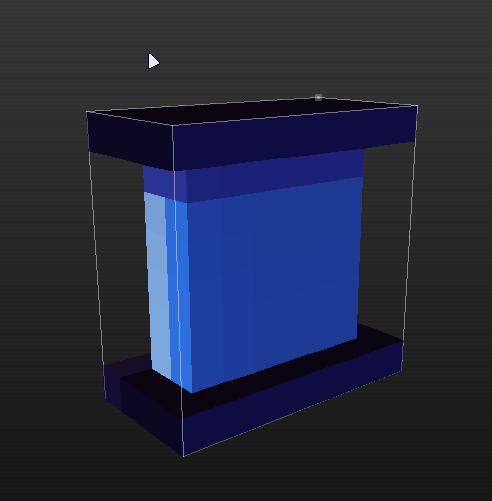Select the top slab's upper face
This screenshot has width=492, height=501.
pos(247,112)
